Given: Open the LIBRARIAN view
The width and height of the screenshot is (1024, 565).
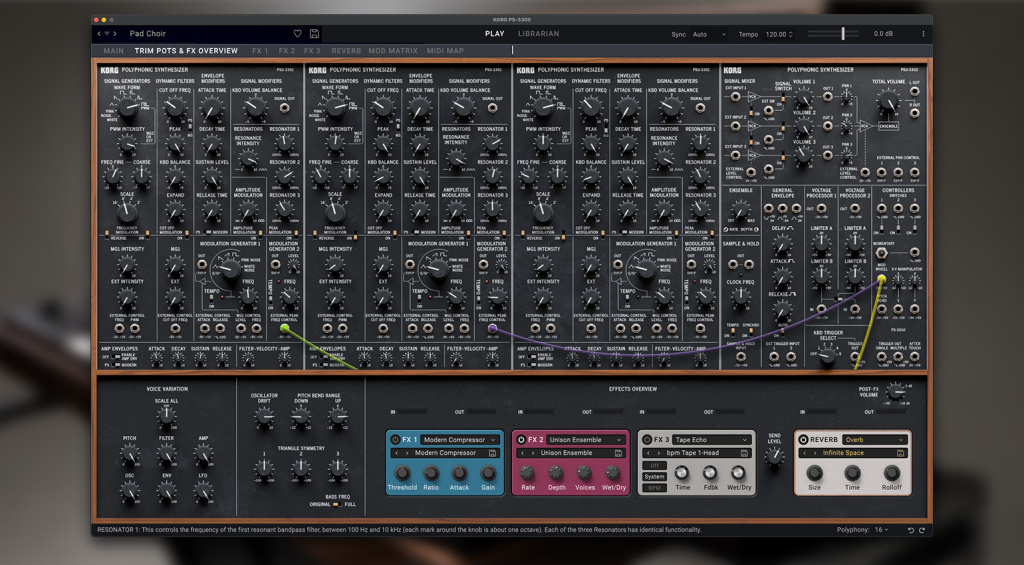Looking at the screenshot, I should click(x=538, y=34).
